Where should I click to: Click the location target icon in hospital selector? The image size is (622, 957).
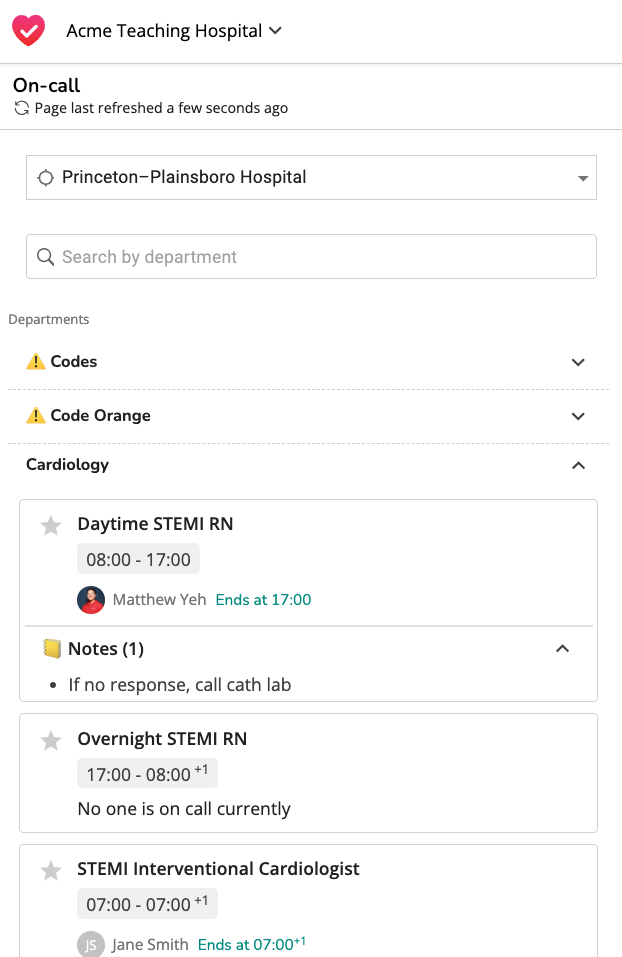[46, 178]
